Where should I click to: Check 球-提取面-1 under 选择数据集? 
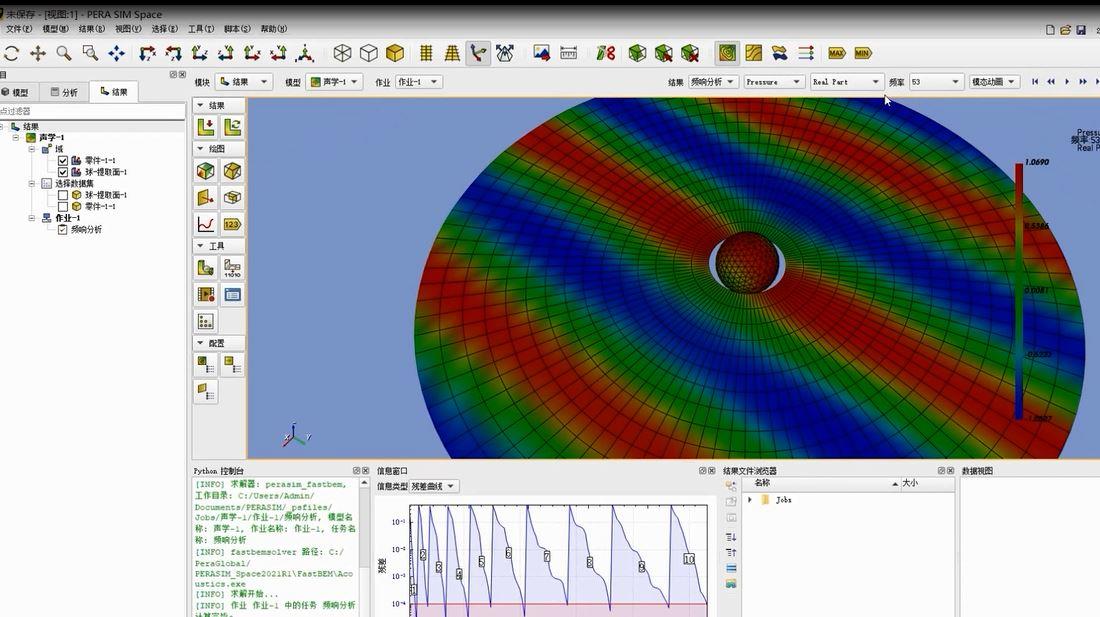click(x=63, y=195)
